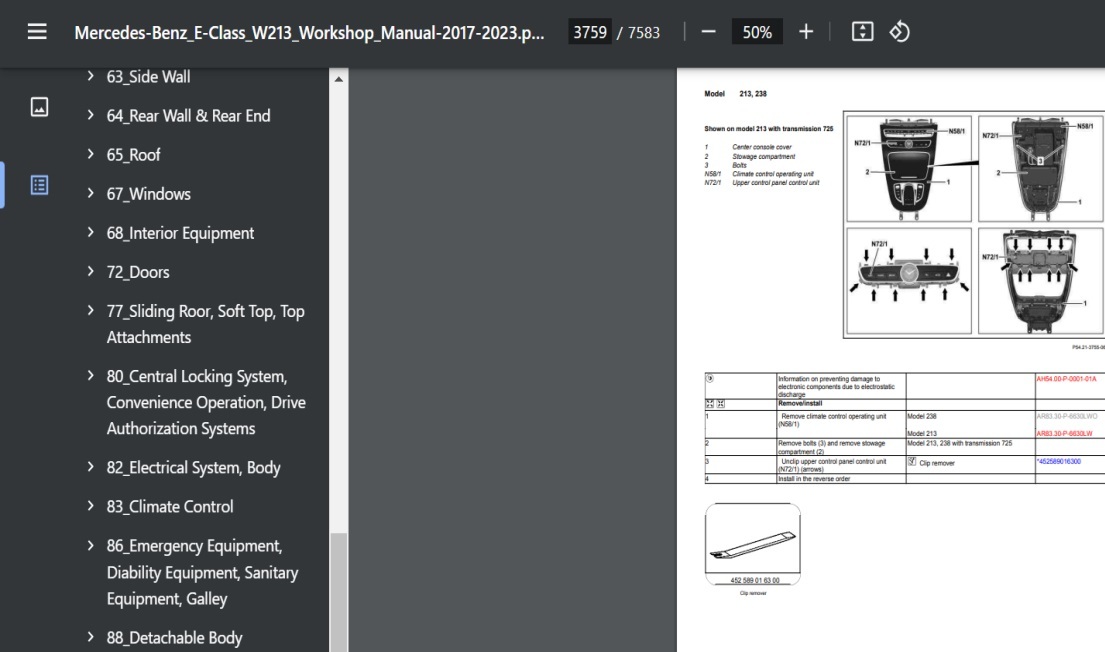Screen dimensions: 1105x652
Task: Click the Remove/install table heading
Action: 800,404
